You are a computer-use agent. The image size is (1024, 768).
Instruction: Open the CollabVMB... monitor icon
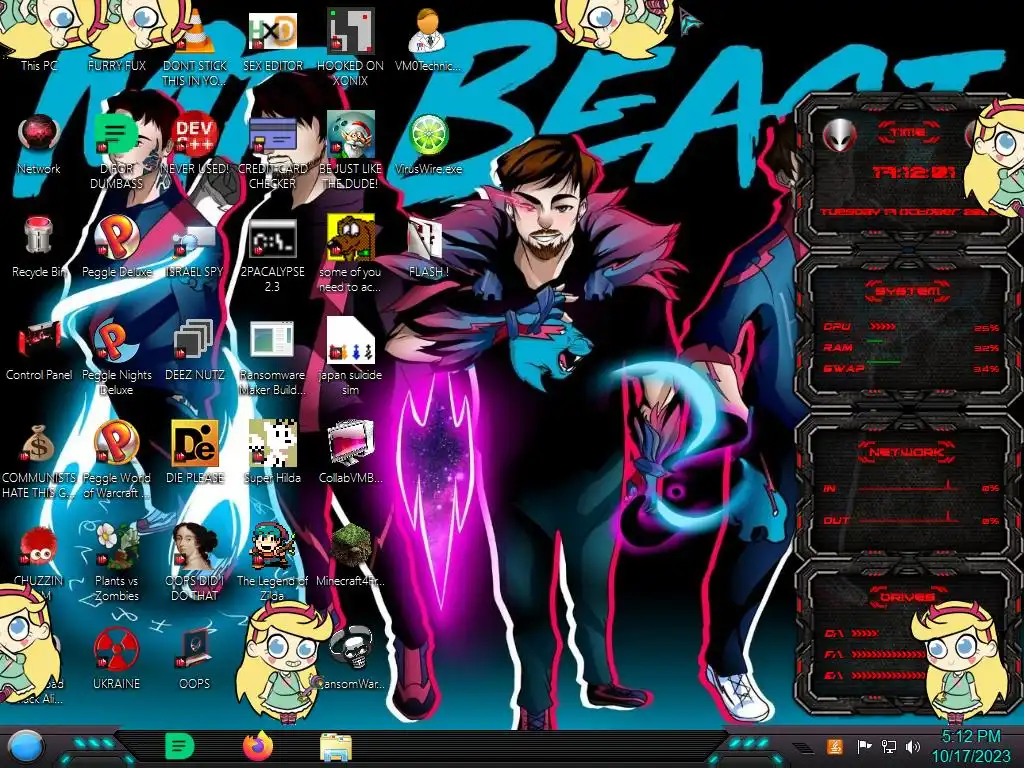click(x=350, y=453)
